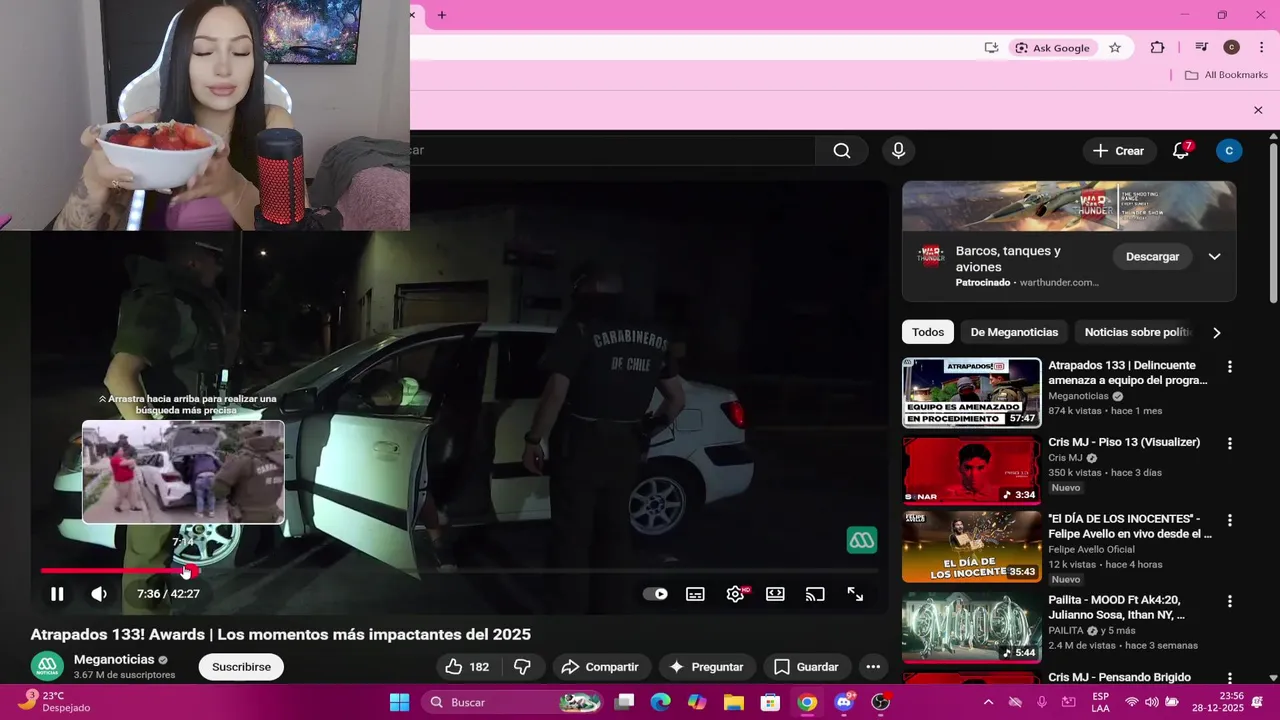Open Microsoft Edge from the taskbar

(660, 702)
